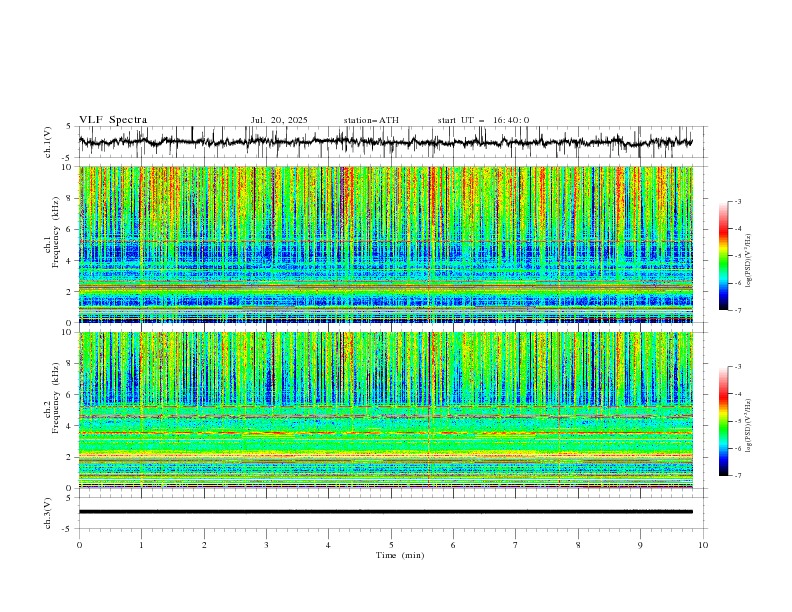
Task: Click time axis tick label '3'
Action: point(266,545)
